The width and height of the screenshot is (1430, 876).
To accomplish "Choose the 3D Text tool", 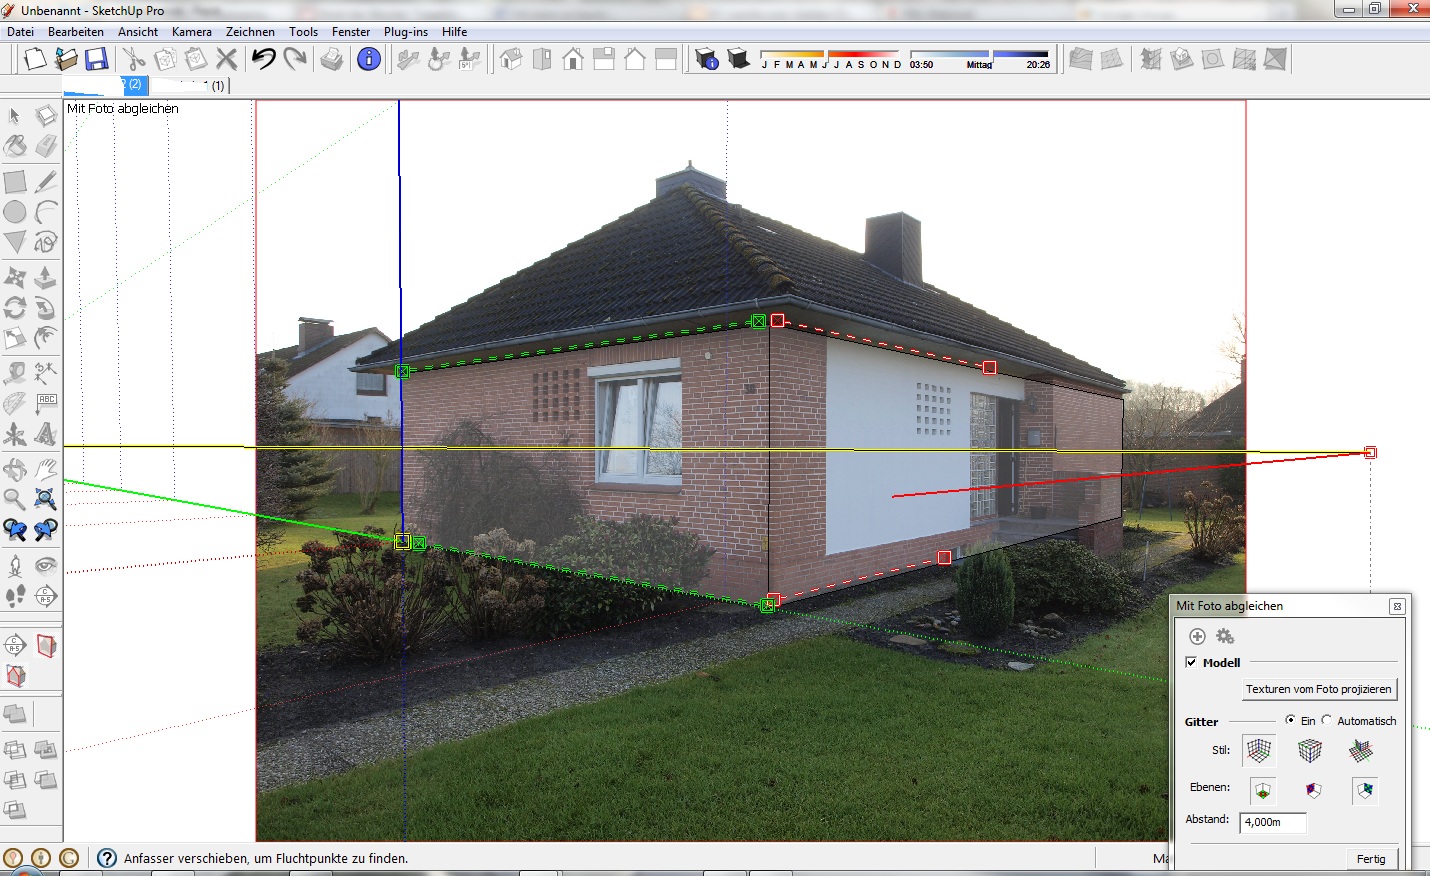I will click(46, 434).
